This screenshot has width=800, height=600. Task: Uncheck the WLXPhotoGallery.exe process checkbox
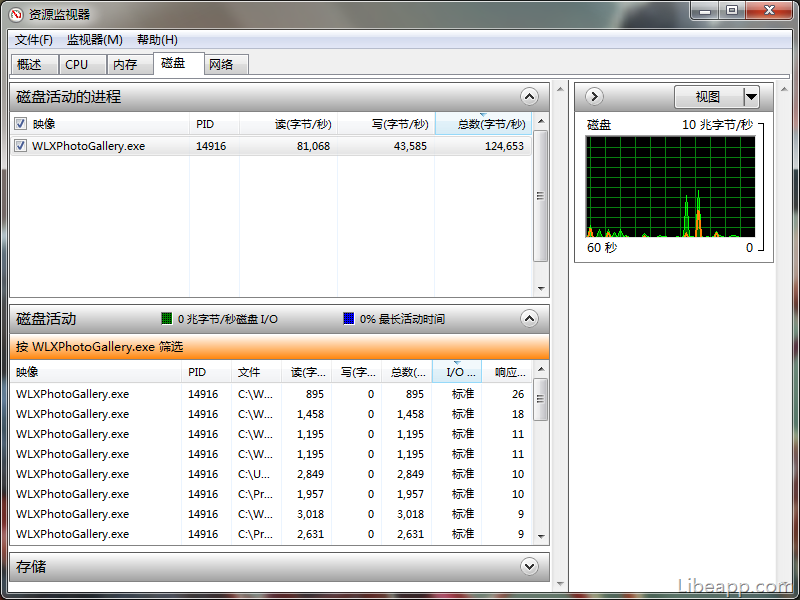(x=20, y=146)
